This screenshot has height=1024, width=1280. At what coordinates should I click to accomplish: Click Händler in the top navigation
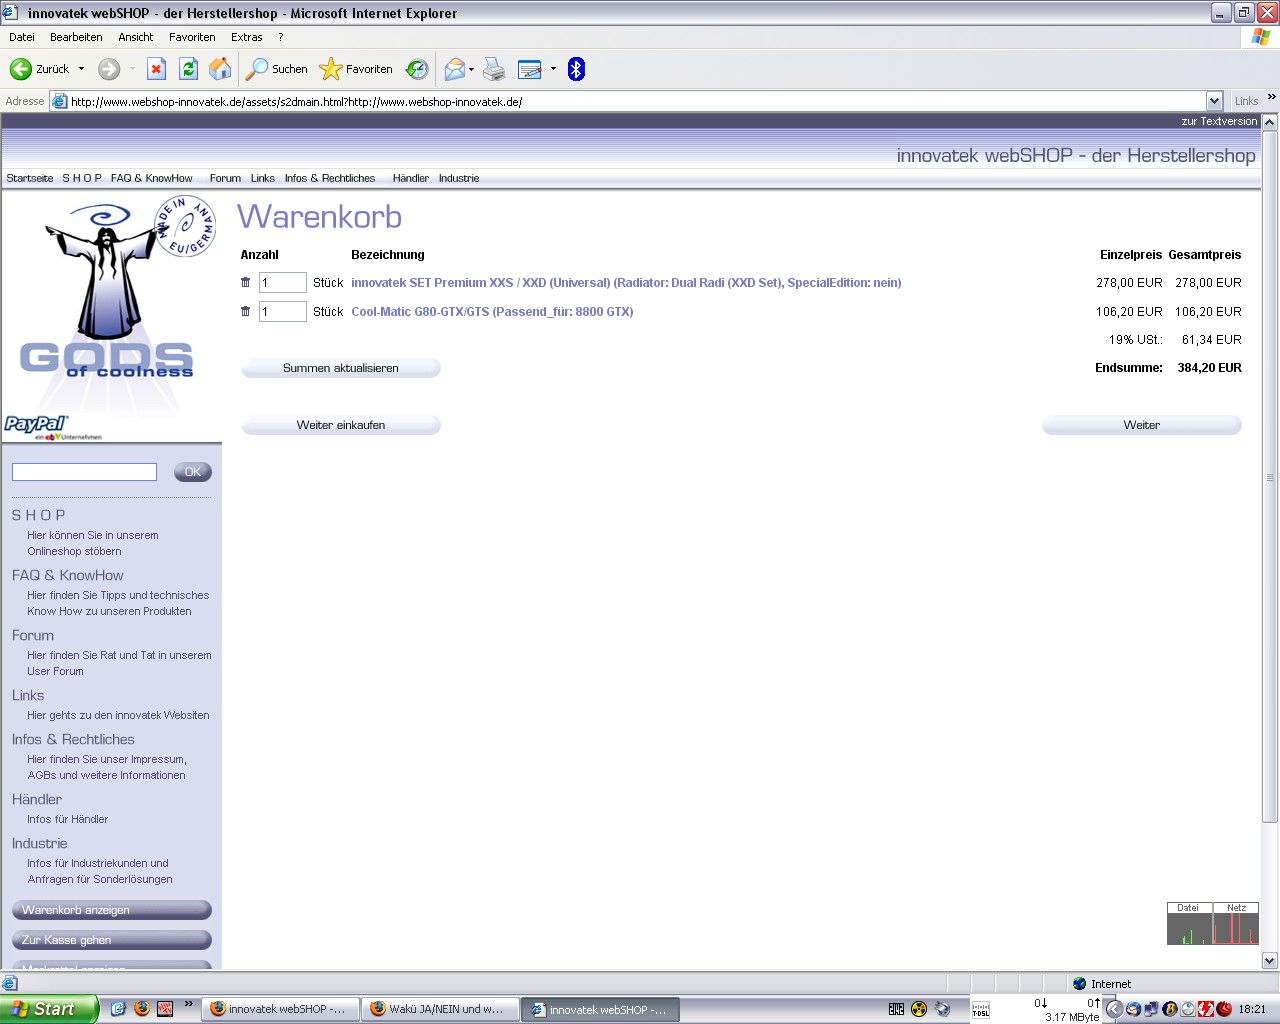point(411,178)
